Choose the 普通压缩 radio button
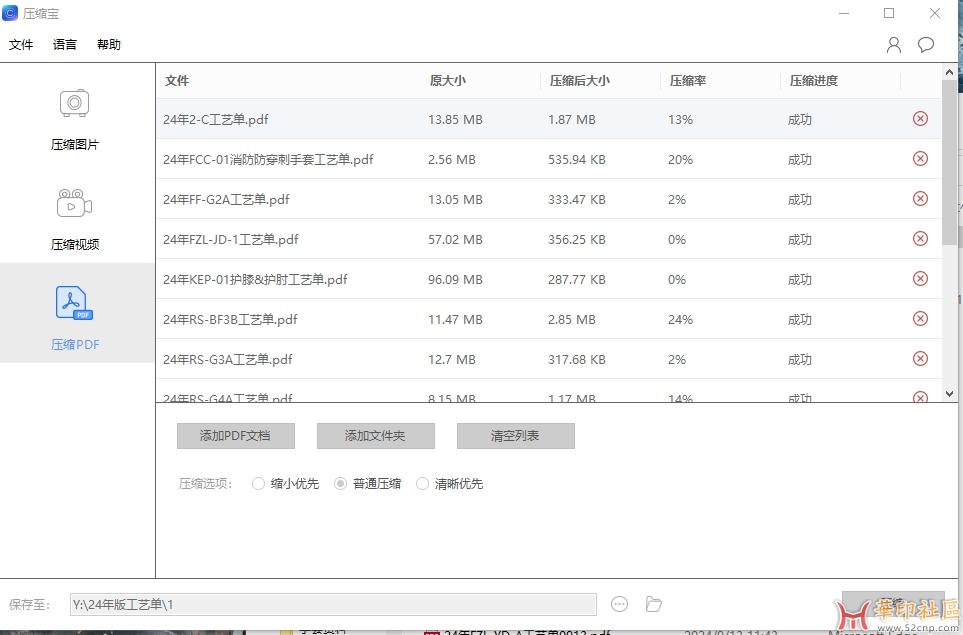The width and height of the screenshot is (963, 635). tap(339, 483)
